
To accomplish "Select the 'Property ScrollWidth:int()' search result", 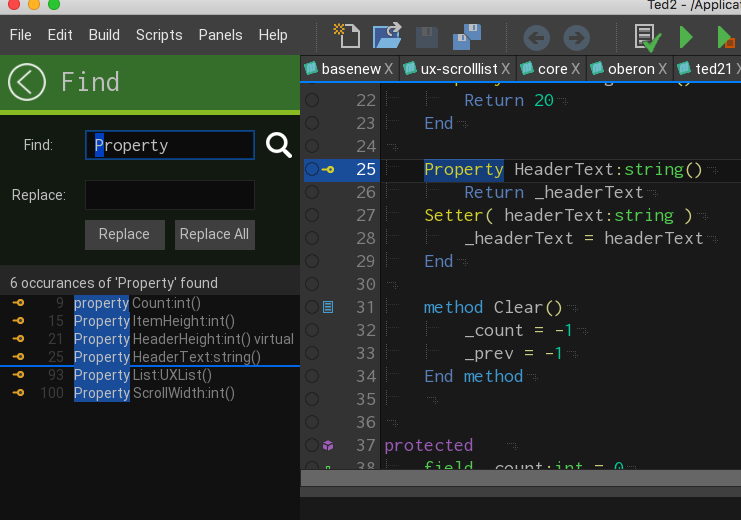I will point(155,393).
